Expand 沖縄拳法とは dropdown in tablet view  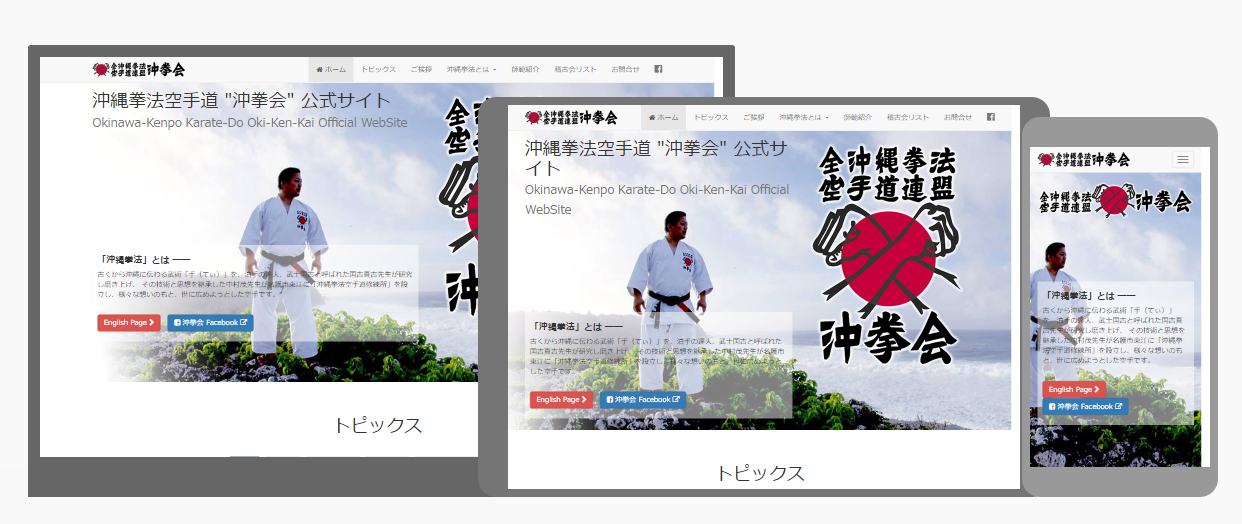pyautogui.click(x=805, y=117)
